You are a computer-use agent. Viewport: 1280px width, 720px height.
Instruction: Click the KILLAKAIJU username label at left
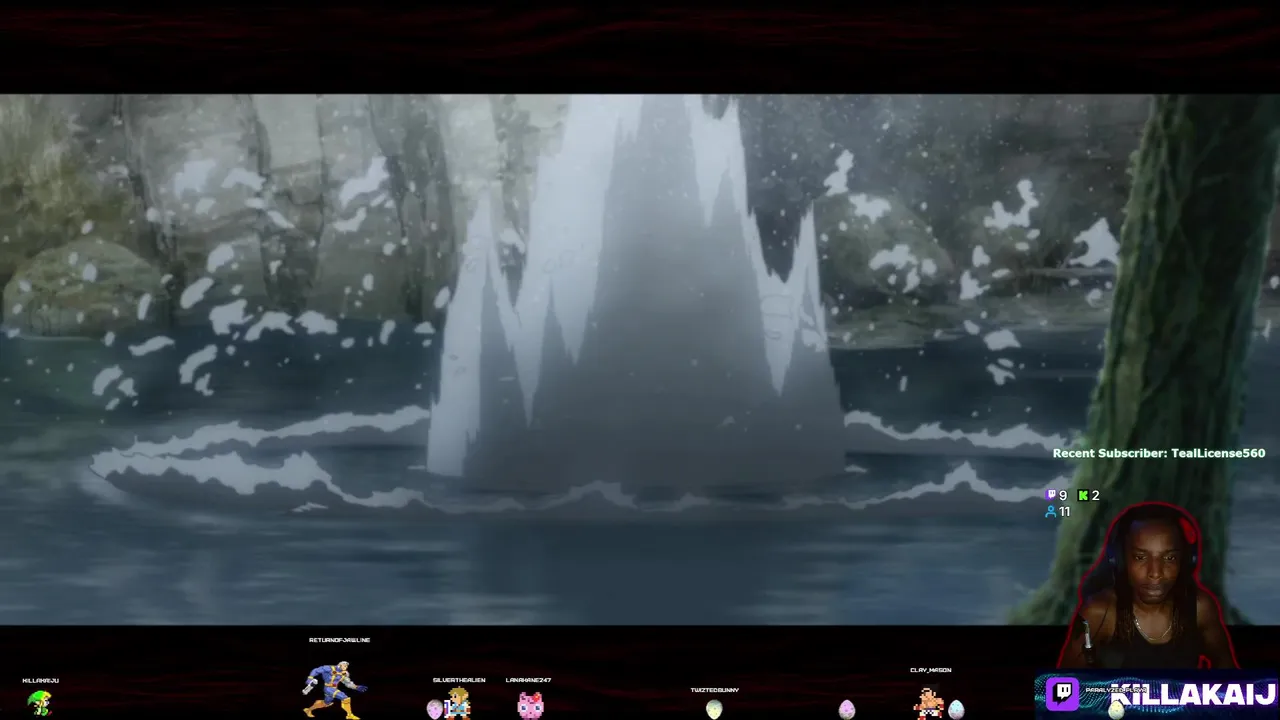tap(40, 680)
